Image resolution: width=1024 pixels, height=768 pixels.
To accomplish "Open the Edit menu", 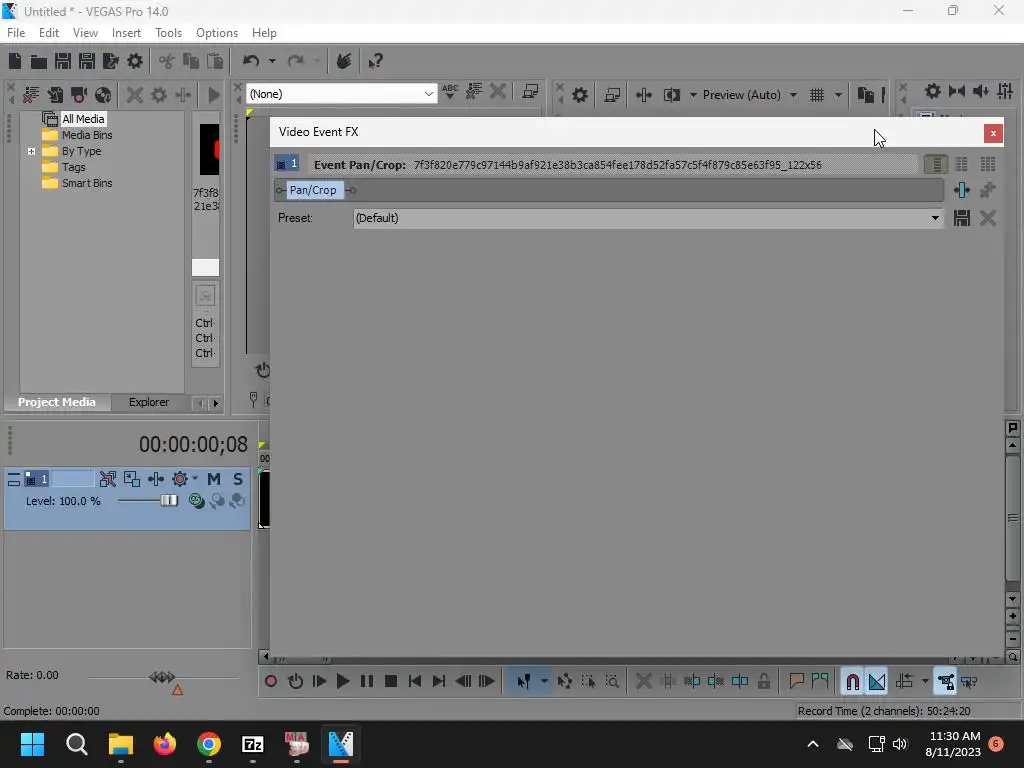I will pyautogui.click(x=49, y=33).
